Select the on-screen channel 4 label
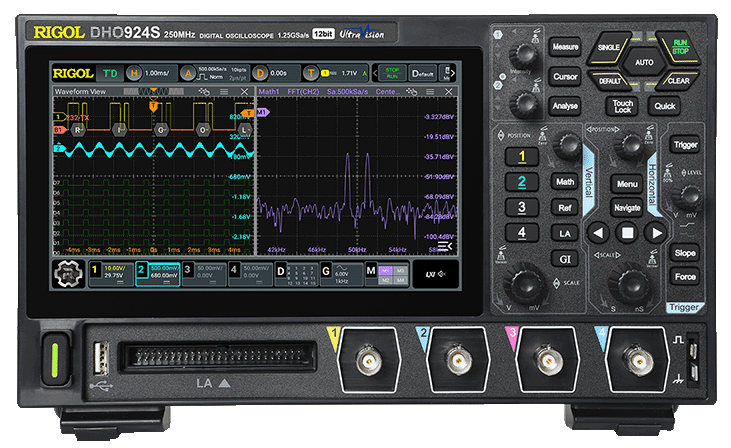 [x=233, y=269]
